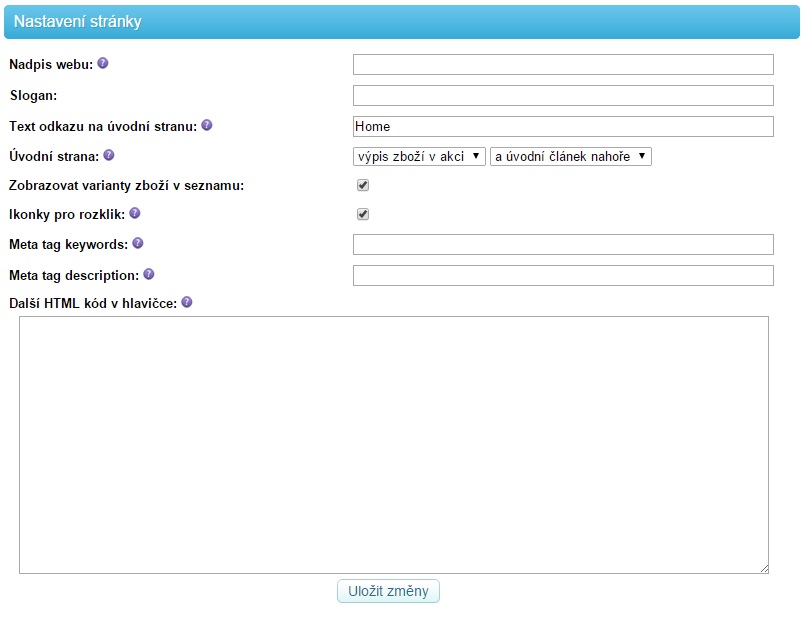Show help for Další HTML kód v hlavičce
Image resolution: width=806 pixels, height=626 pixels.
187,302
